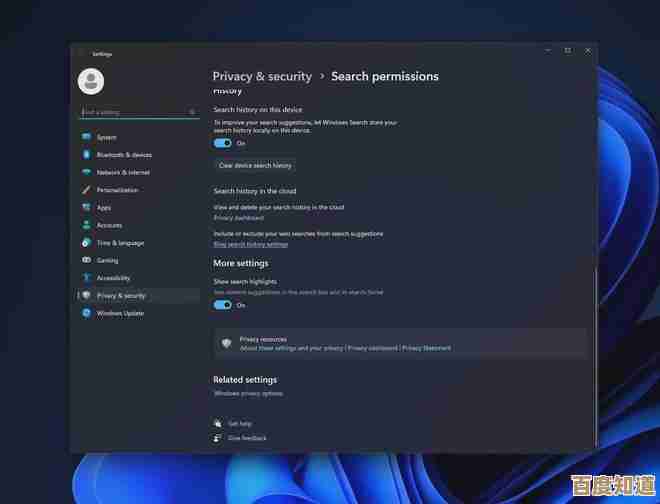Click the Accessibility icon
Viewport: 660px width, 504px height.
(86, 277)
